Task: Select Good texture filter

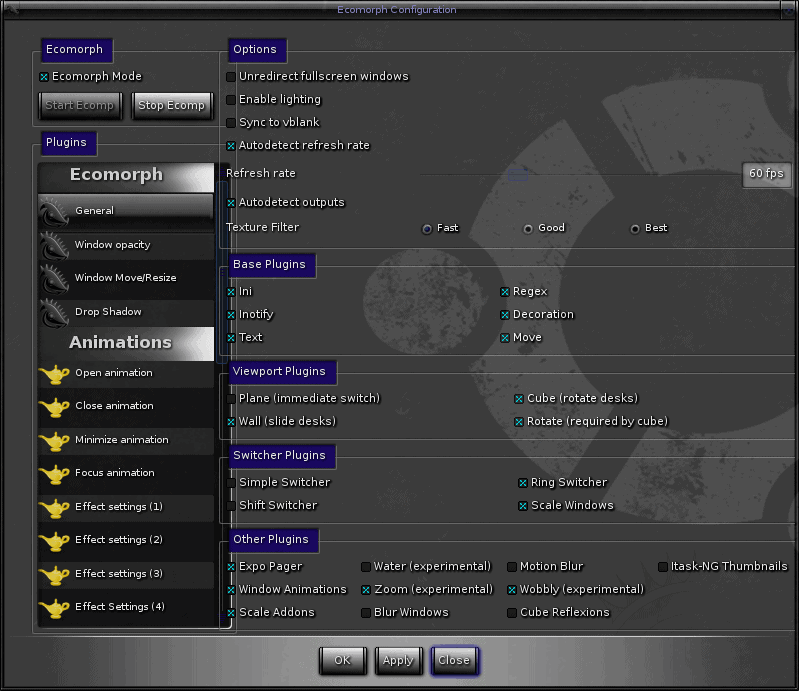Action: pos(528,229)
